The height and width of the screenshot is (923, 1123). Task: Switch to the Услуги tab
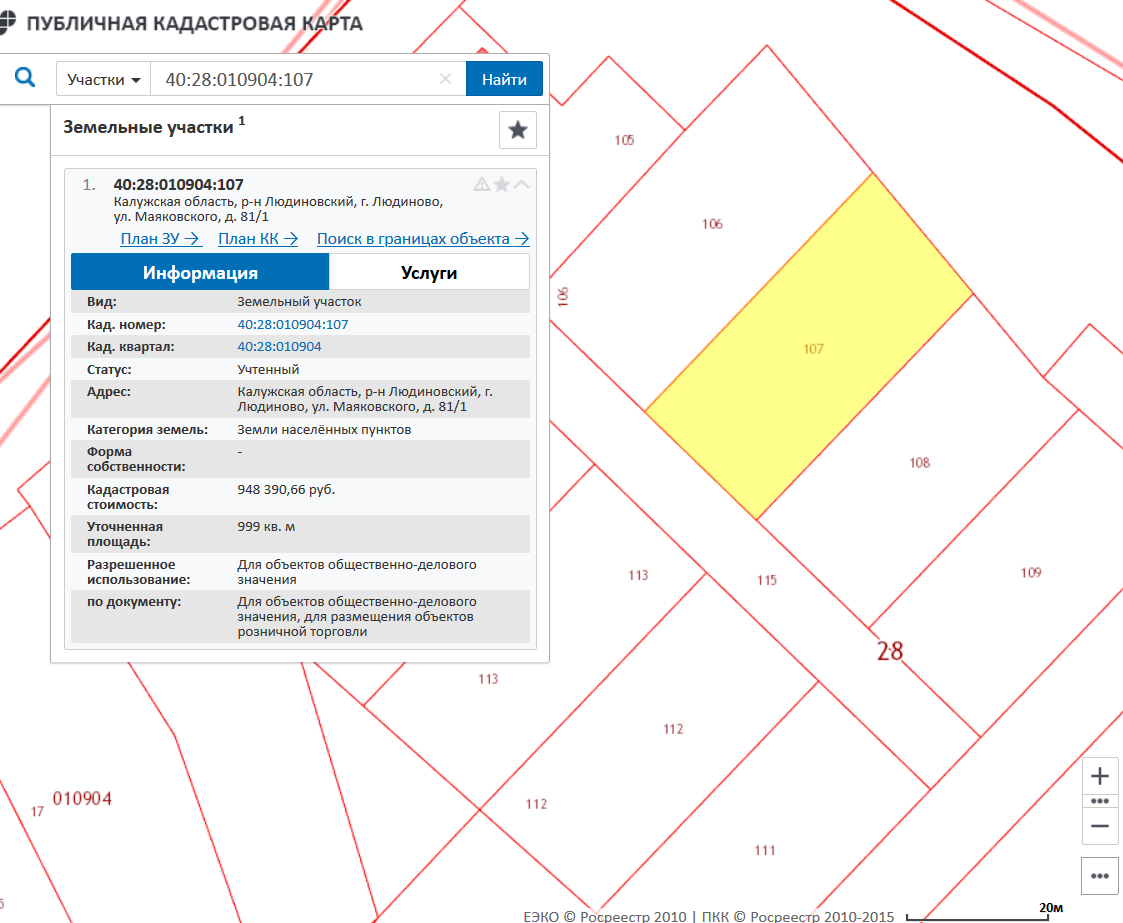click(429, 272)
